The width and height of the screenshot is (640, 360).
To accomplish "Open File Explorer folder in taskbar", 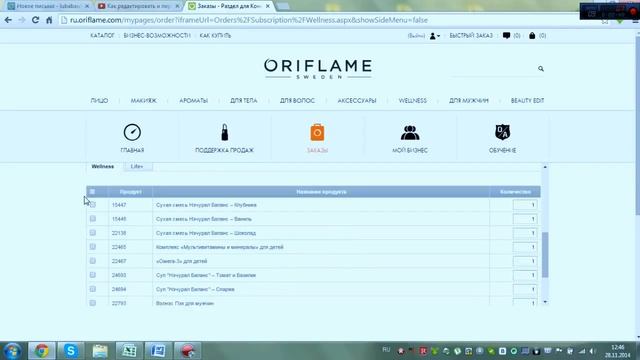I will (x=100, y=351).
